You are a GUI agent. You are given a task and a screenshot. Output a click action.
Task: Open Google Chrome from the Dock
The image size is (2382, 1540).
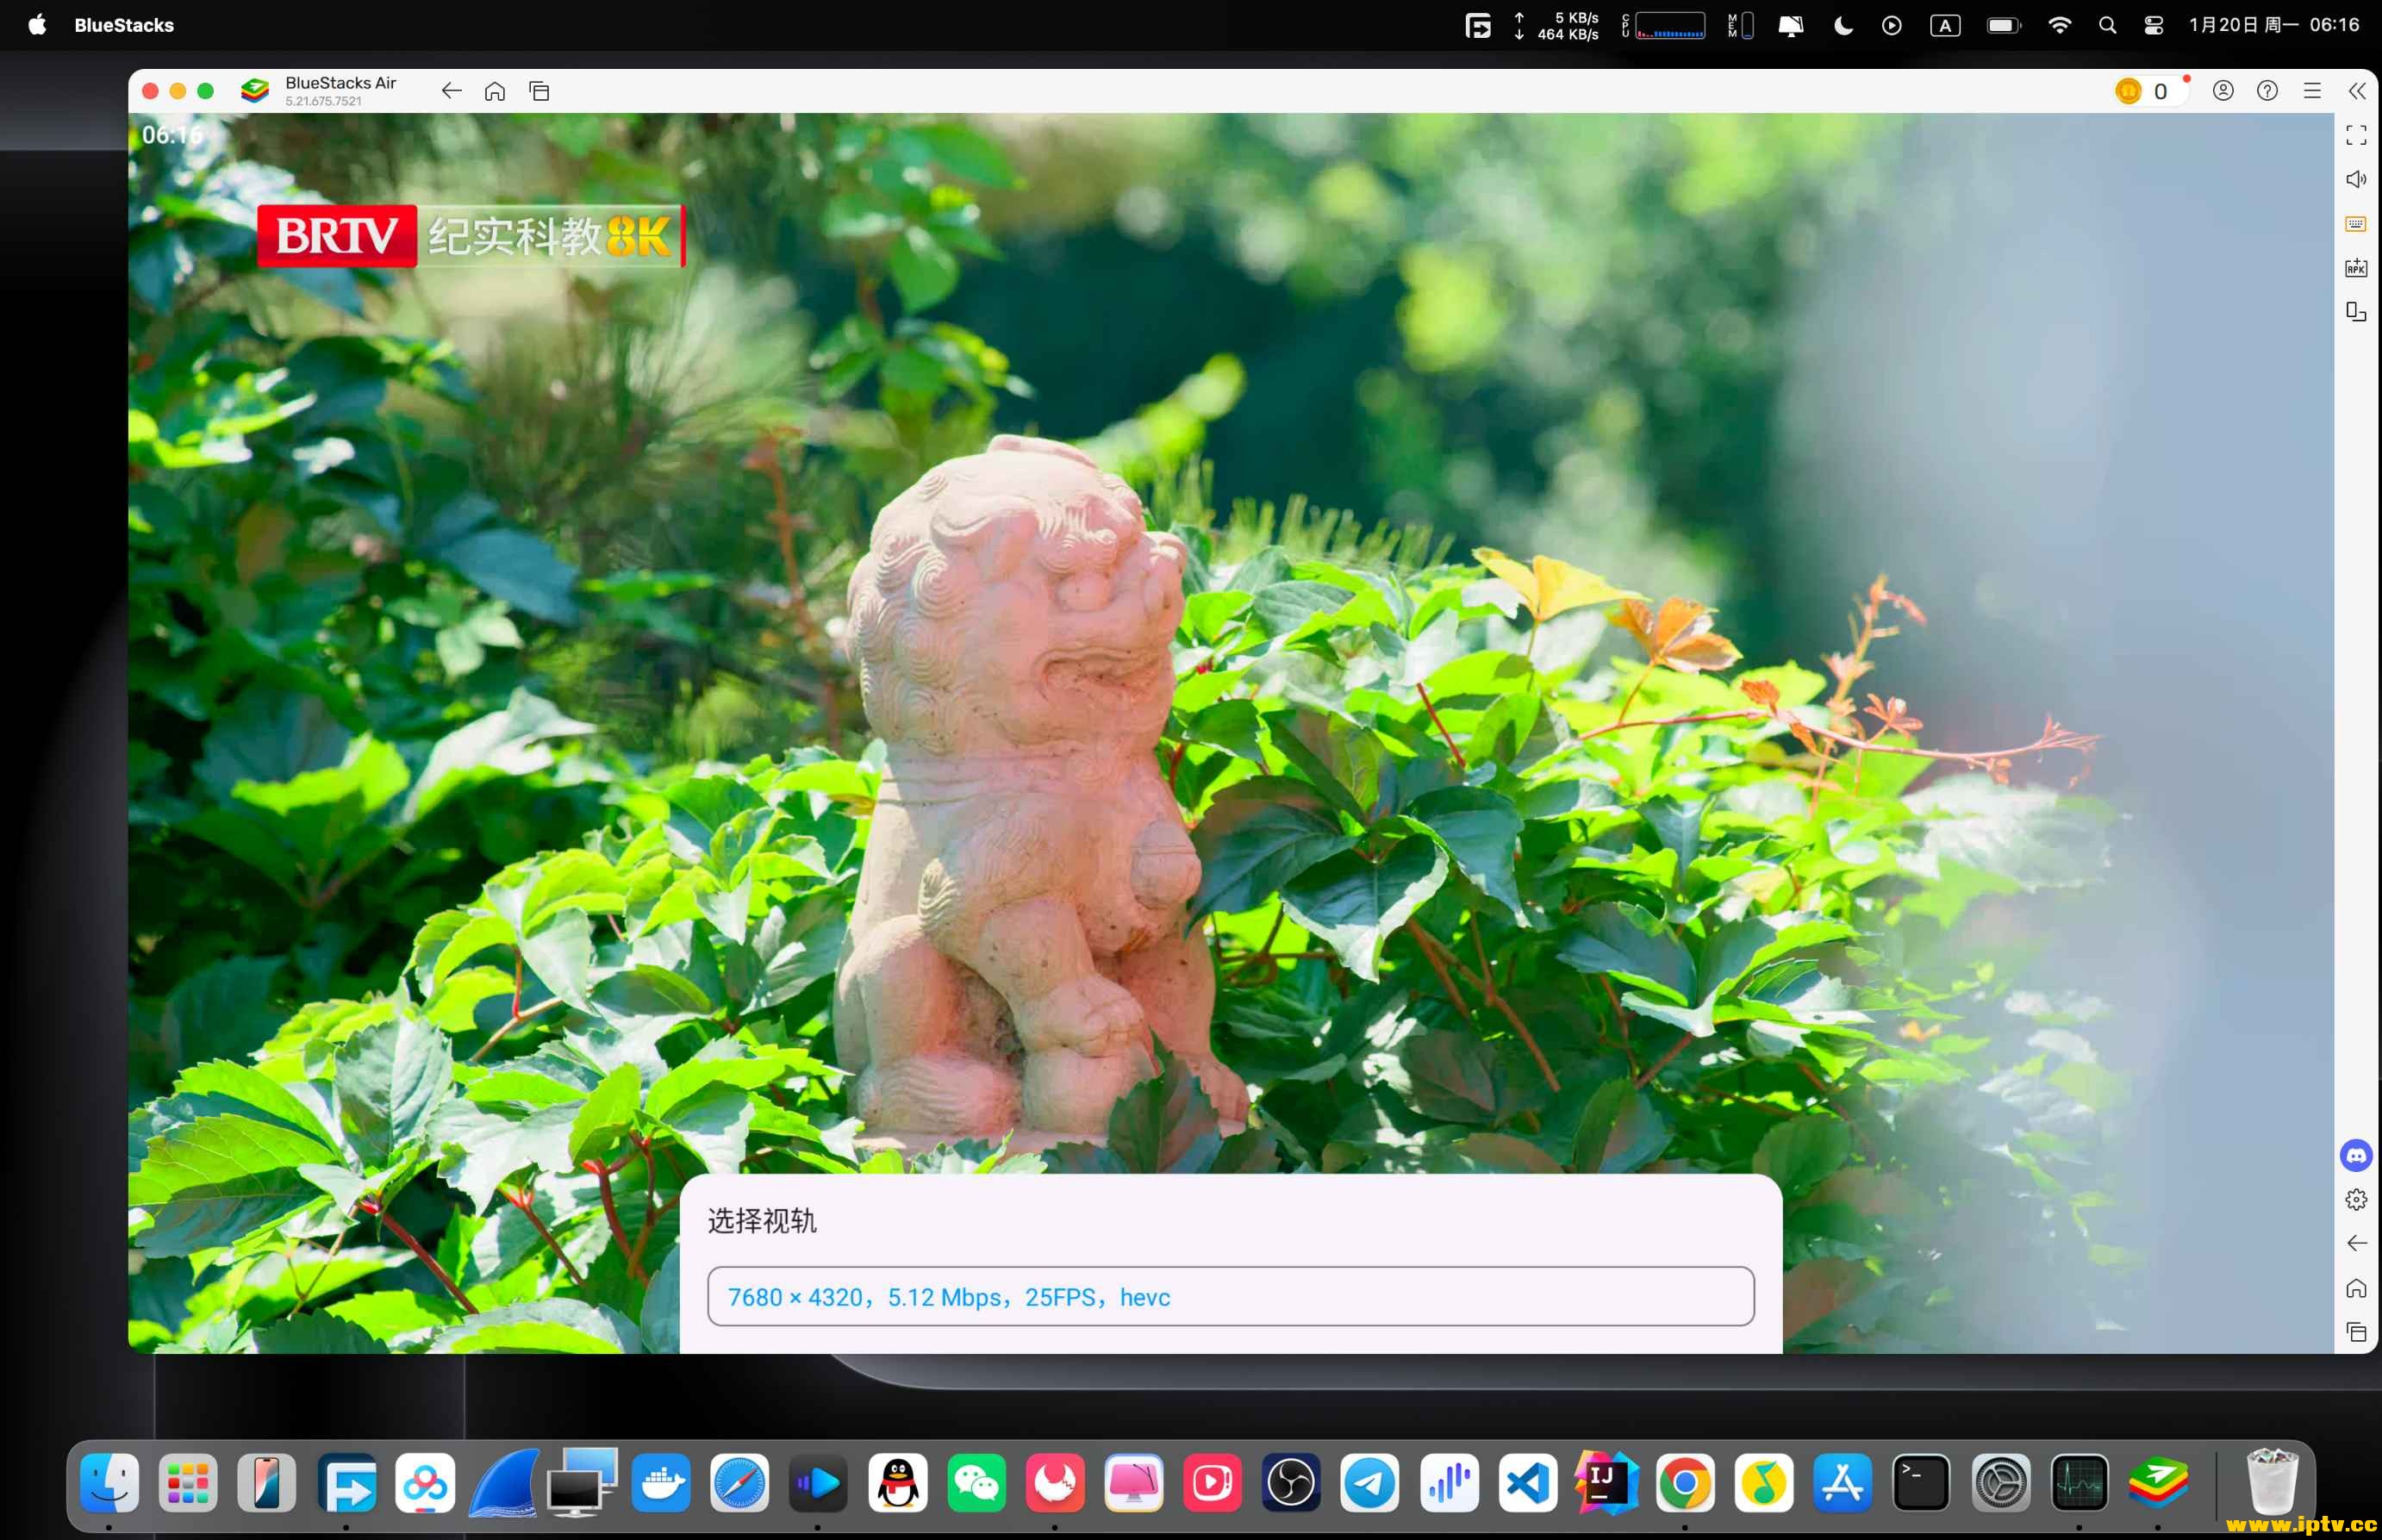pyautogui.click(x=1685, y=1483)
